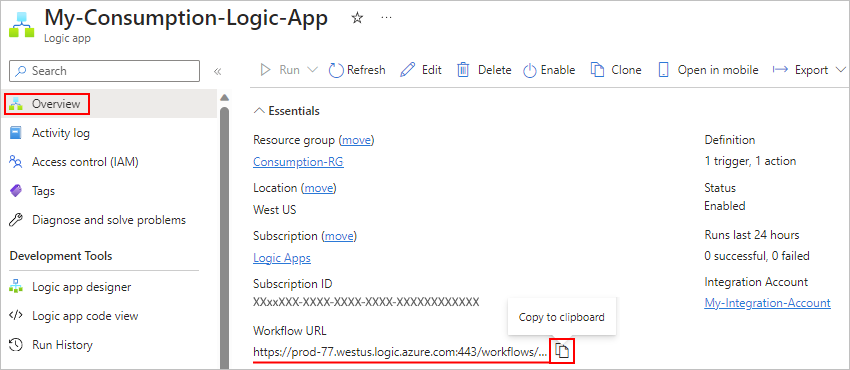Click the Run History clock icon
This screenshot has height=370, width=850.
click(16, 345)
